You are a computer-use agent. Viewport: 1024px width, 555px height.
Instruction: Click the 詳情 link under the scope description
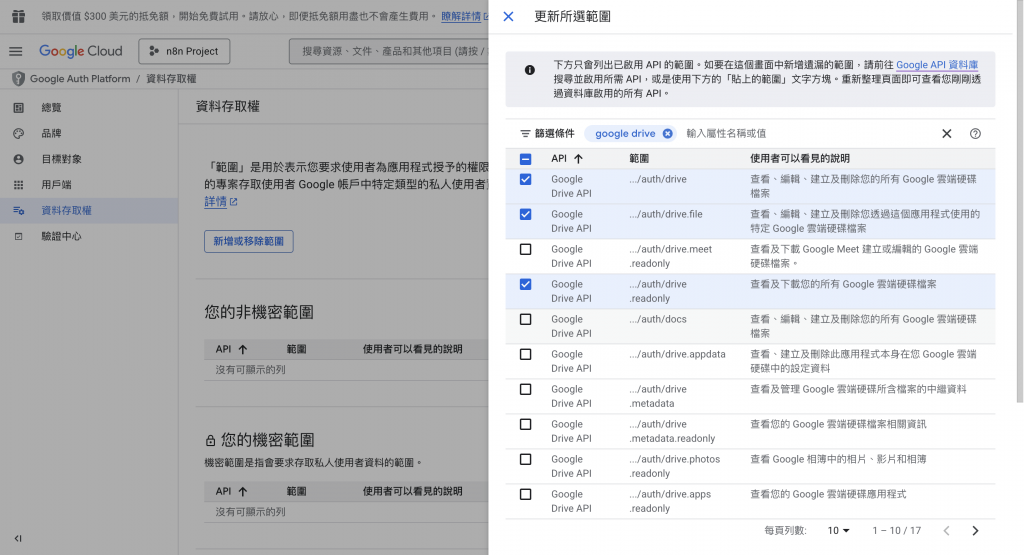click(x=216, y=202)
